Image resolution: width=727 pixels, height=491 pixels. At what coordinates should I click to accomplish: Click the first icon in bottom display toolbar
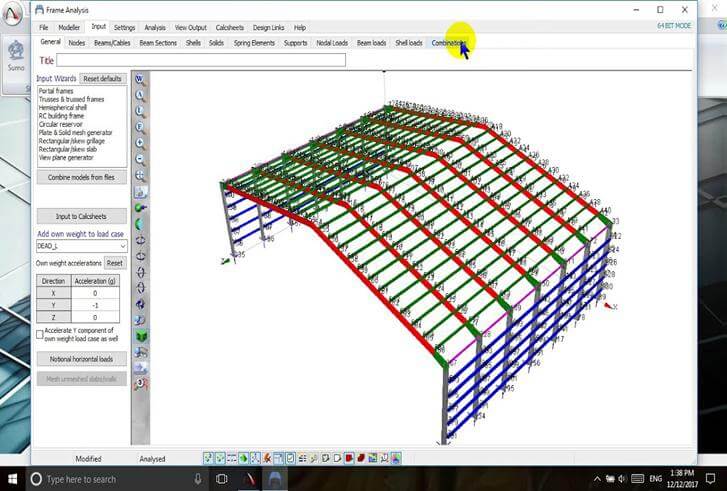pos(209,458)
